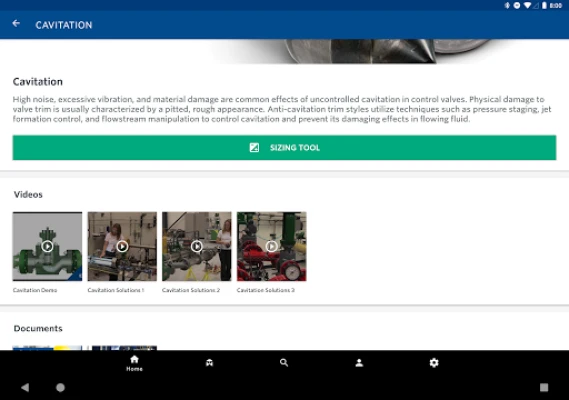Click the Sizing Tool calculator icon
The width and height of the screenshot is (569, 400).
[x=254, y=147]
